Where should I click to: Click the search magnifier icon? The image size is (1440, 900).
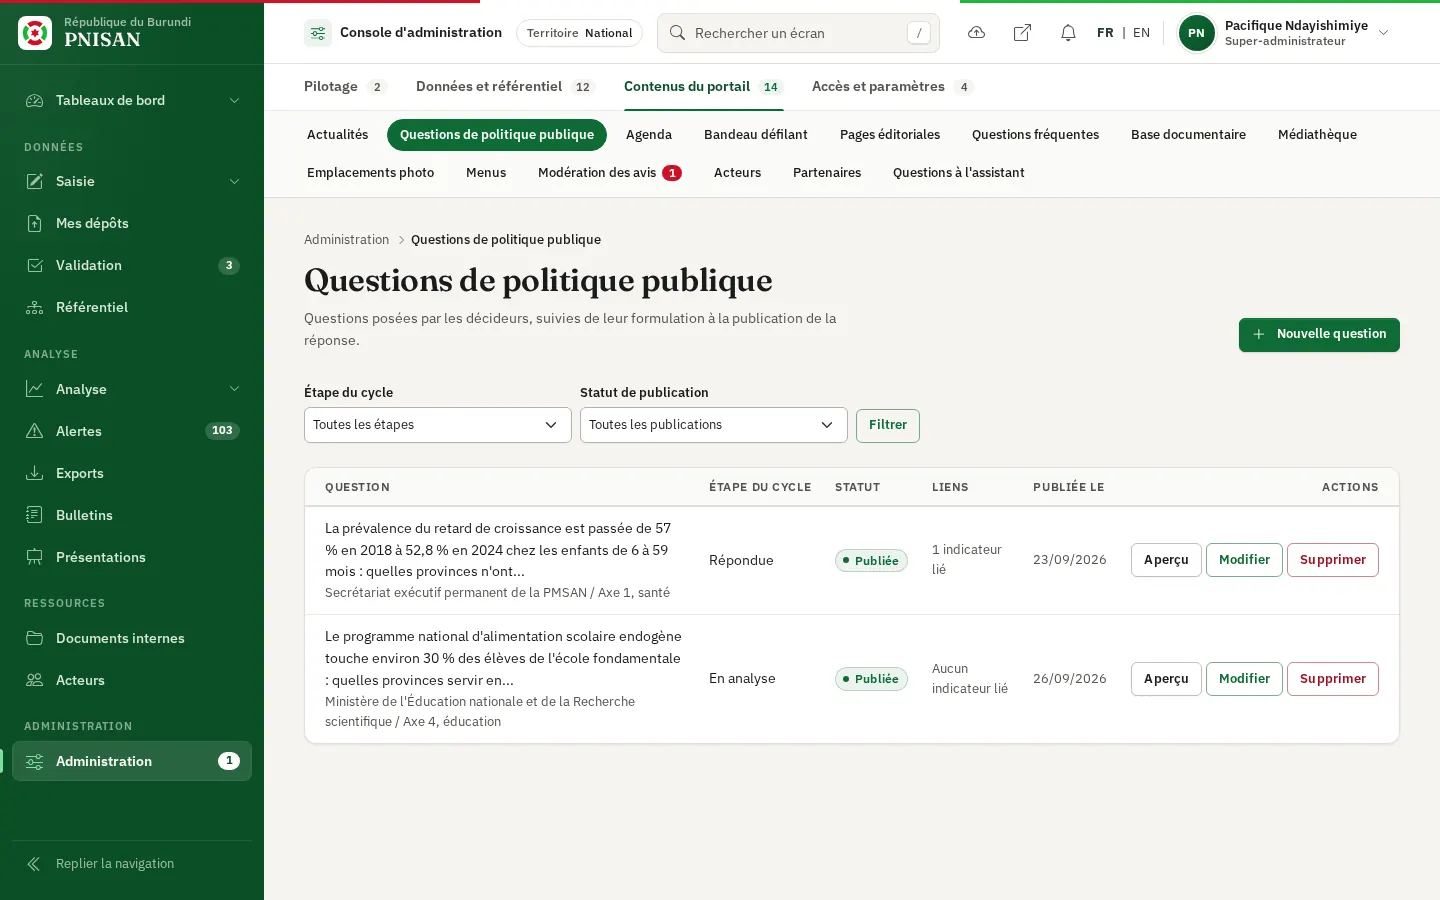[x=677, y=33]
